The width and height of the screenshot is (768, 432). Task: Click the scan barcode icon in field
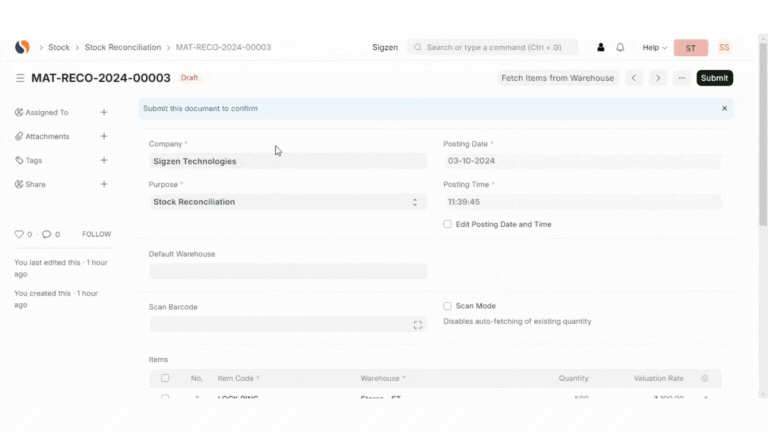[418, 325]
